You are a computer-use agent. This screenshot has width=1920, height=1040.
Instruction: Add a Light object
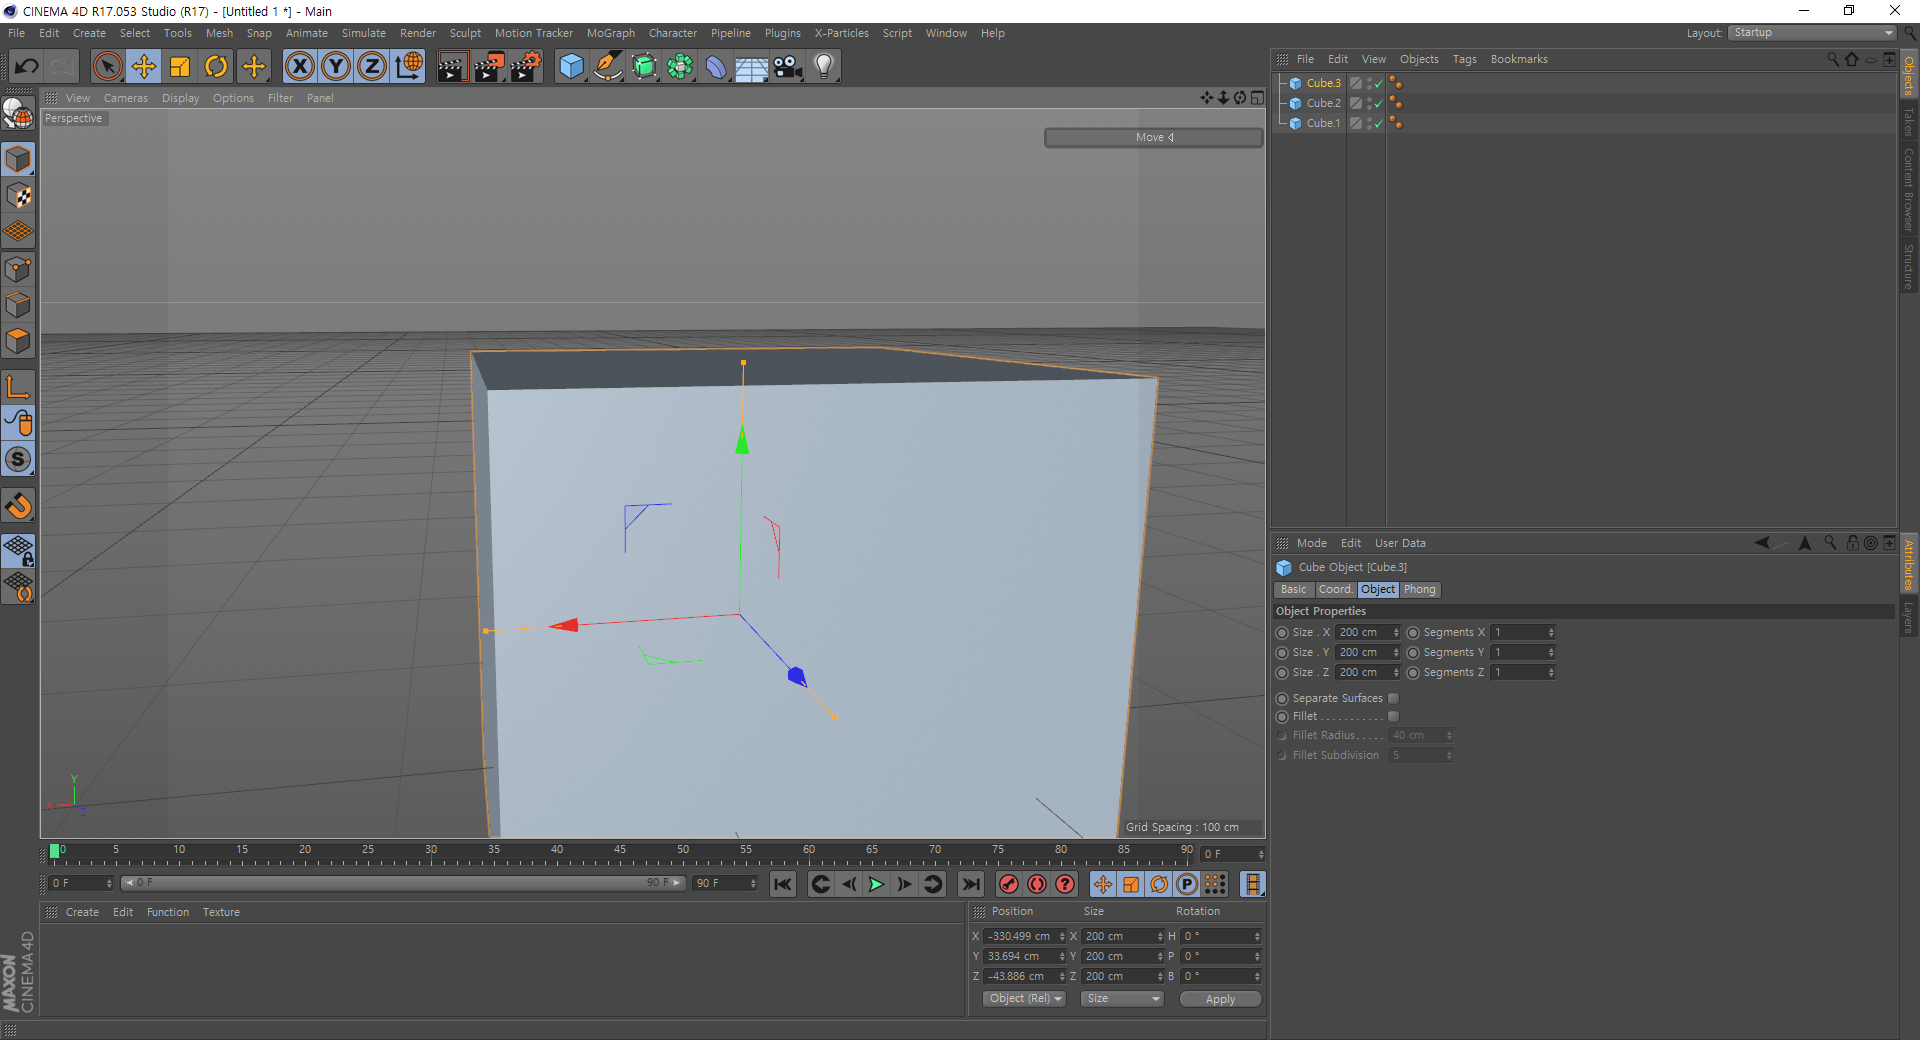click(824, 67)
